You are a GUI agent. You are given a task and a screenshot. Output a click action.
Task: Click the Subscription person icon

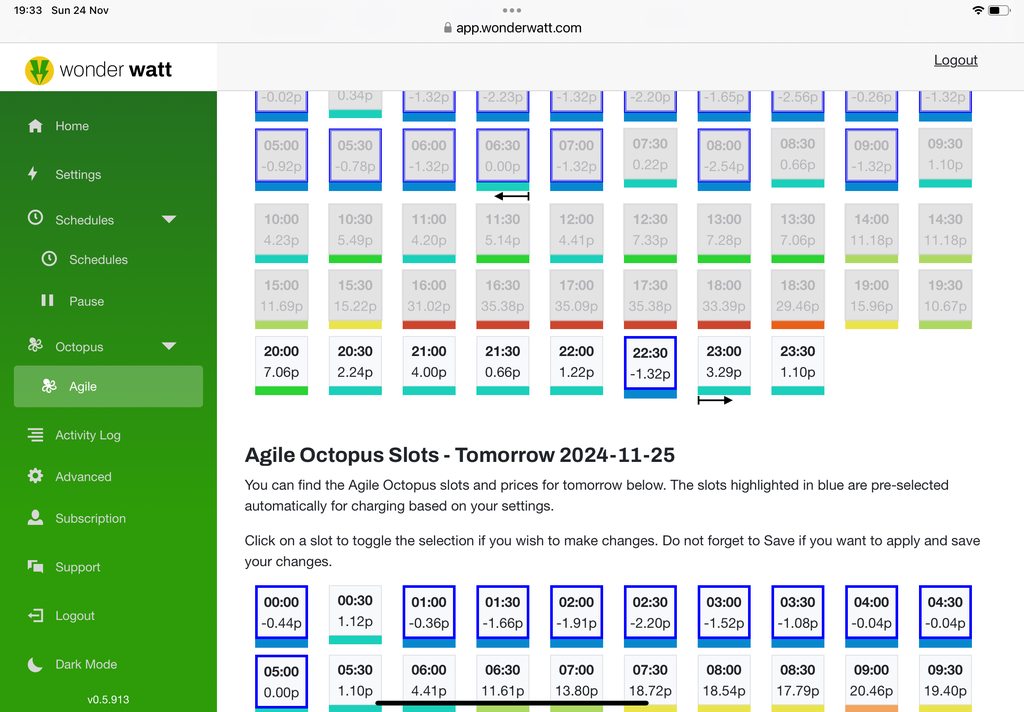[x=36, y=518]
